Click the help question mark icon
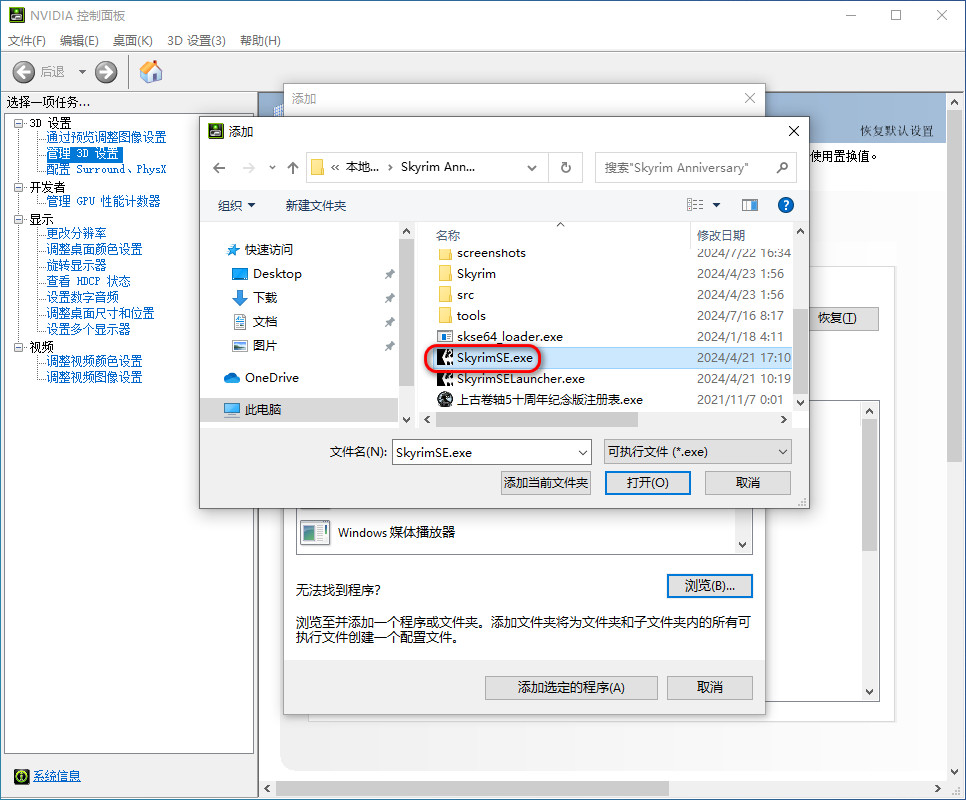Image resolution: width=966 pixels, height=800 pixels. [785, 205]
